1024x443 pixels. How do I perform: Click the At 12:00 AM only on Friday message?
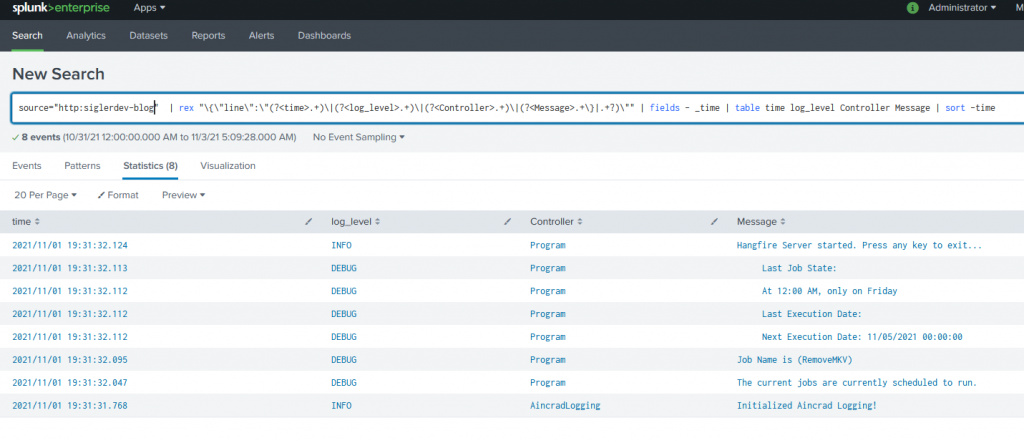coord(829,291)
